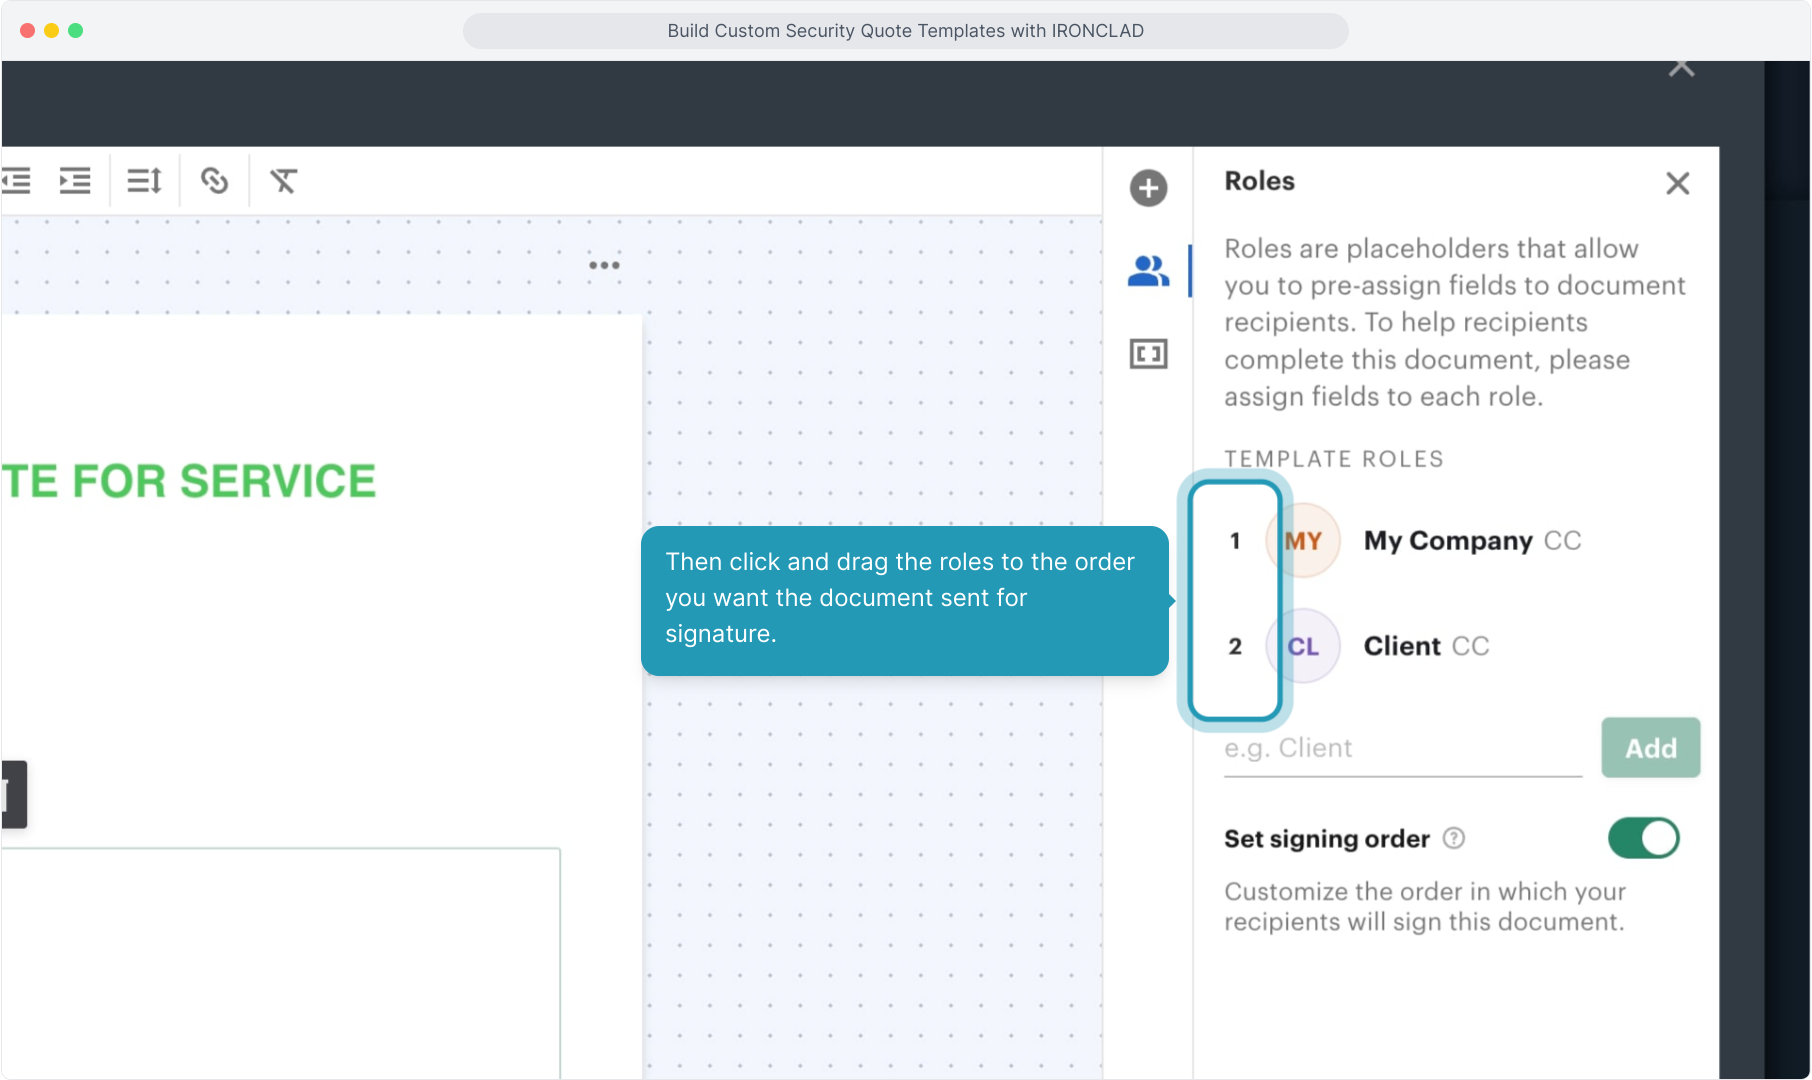Insert a link using the toolbar
This screenshot has height=1080, width=1812.
click(x=214, y=181)
